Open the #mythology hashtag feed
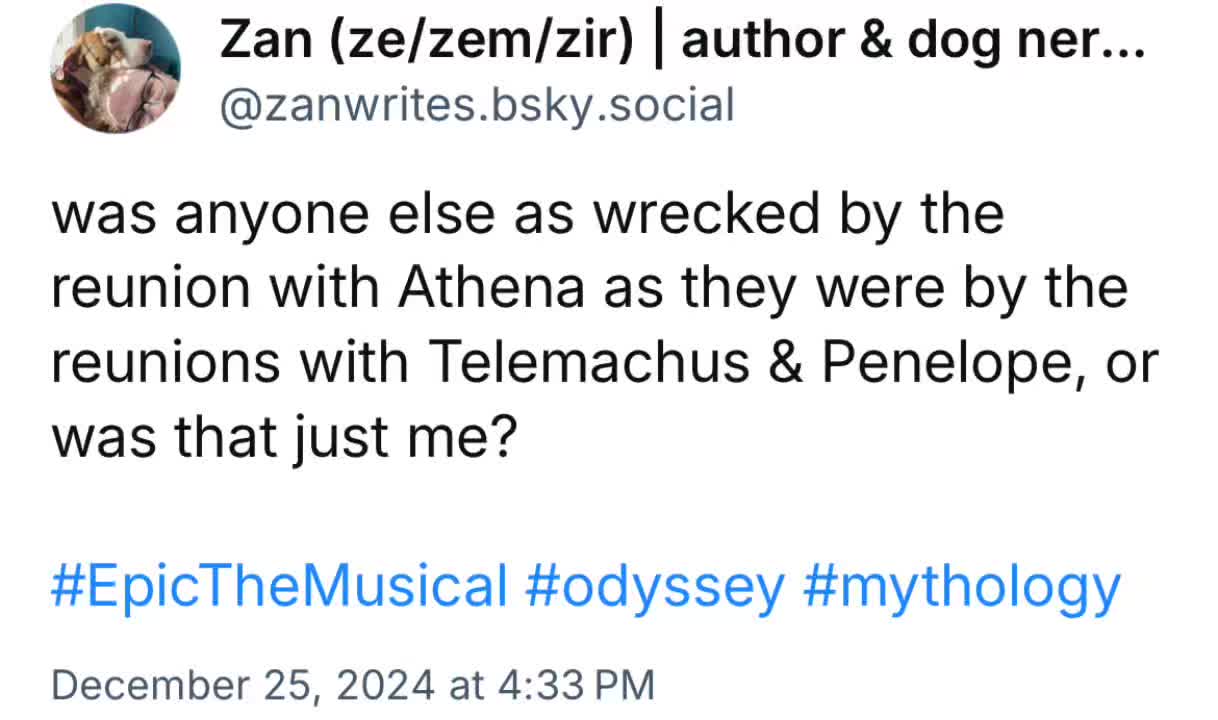Screen dimensions: 1218x720 961,588
